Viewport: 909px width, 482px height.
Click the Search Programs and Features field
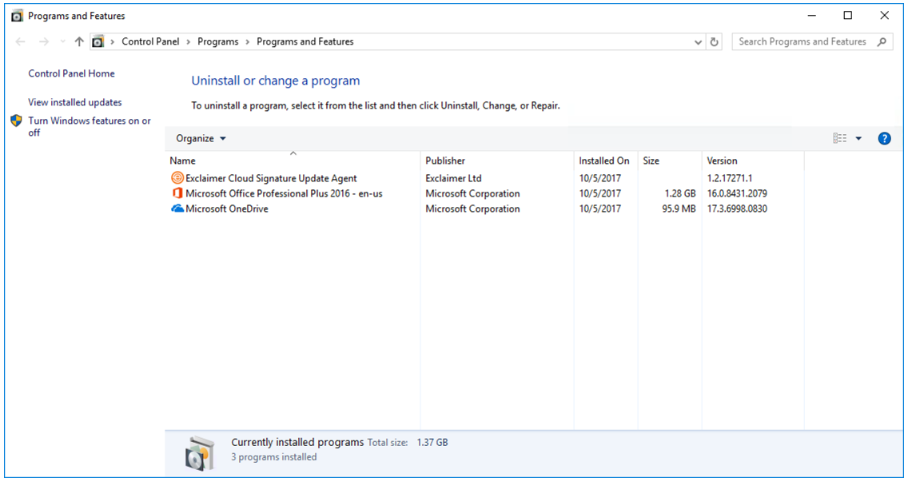point(802,42)
